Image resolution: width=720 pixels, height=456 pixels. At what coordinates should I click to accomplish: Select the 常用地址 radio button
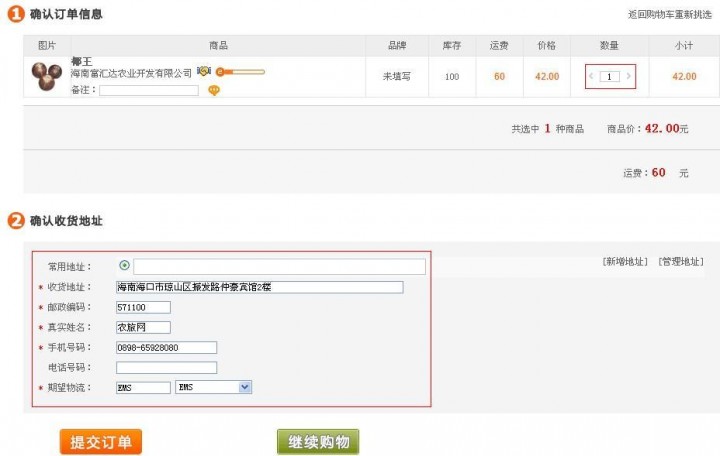coord(124,266)
